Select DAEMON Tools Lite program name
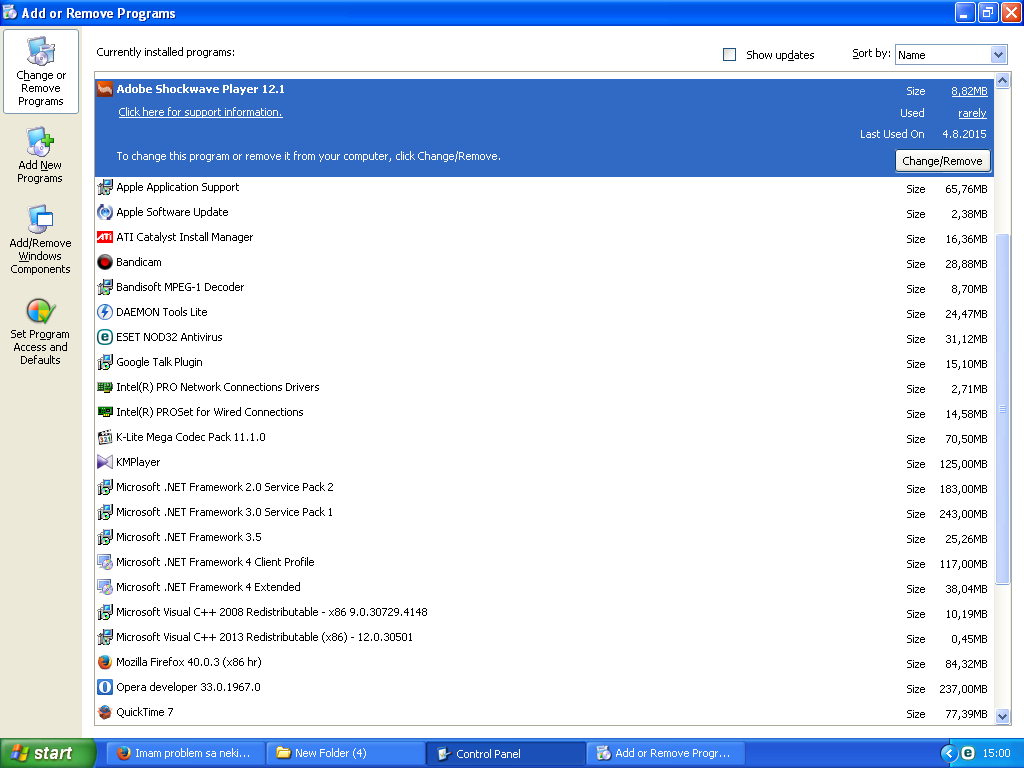Screen dimensions: 1024x768 161,312
